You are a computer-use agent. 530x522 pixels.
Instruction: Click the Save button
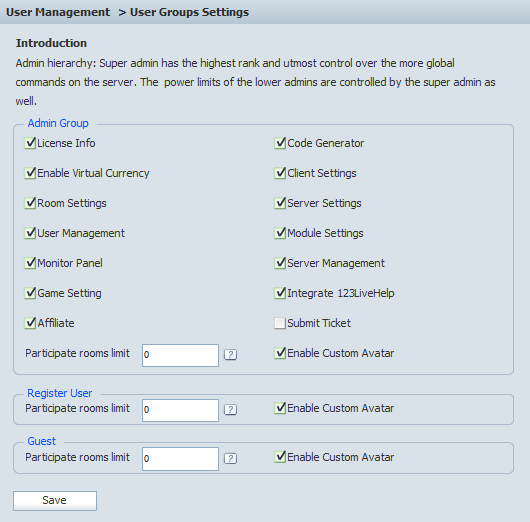(55, 501)
